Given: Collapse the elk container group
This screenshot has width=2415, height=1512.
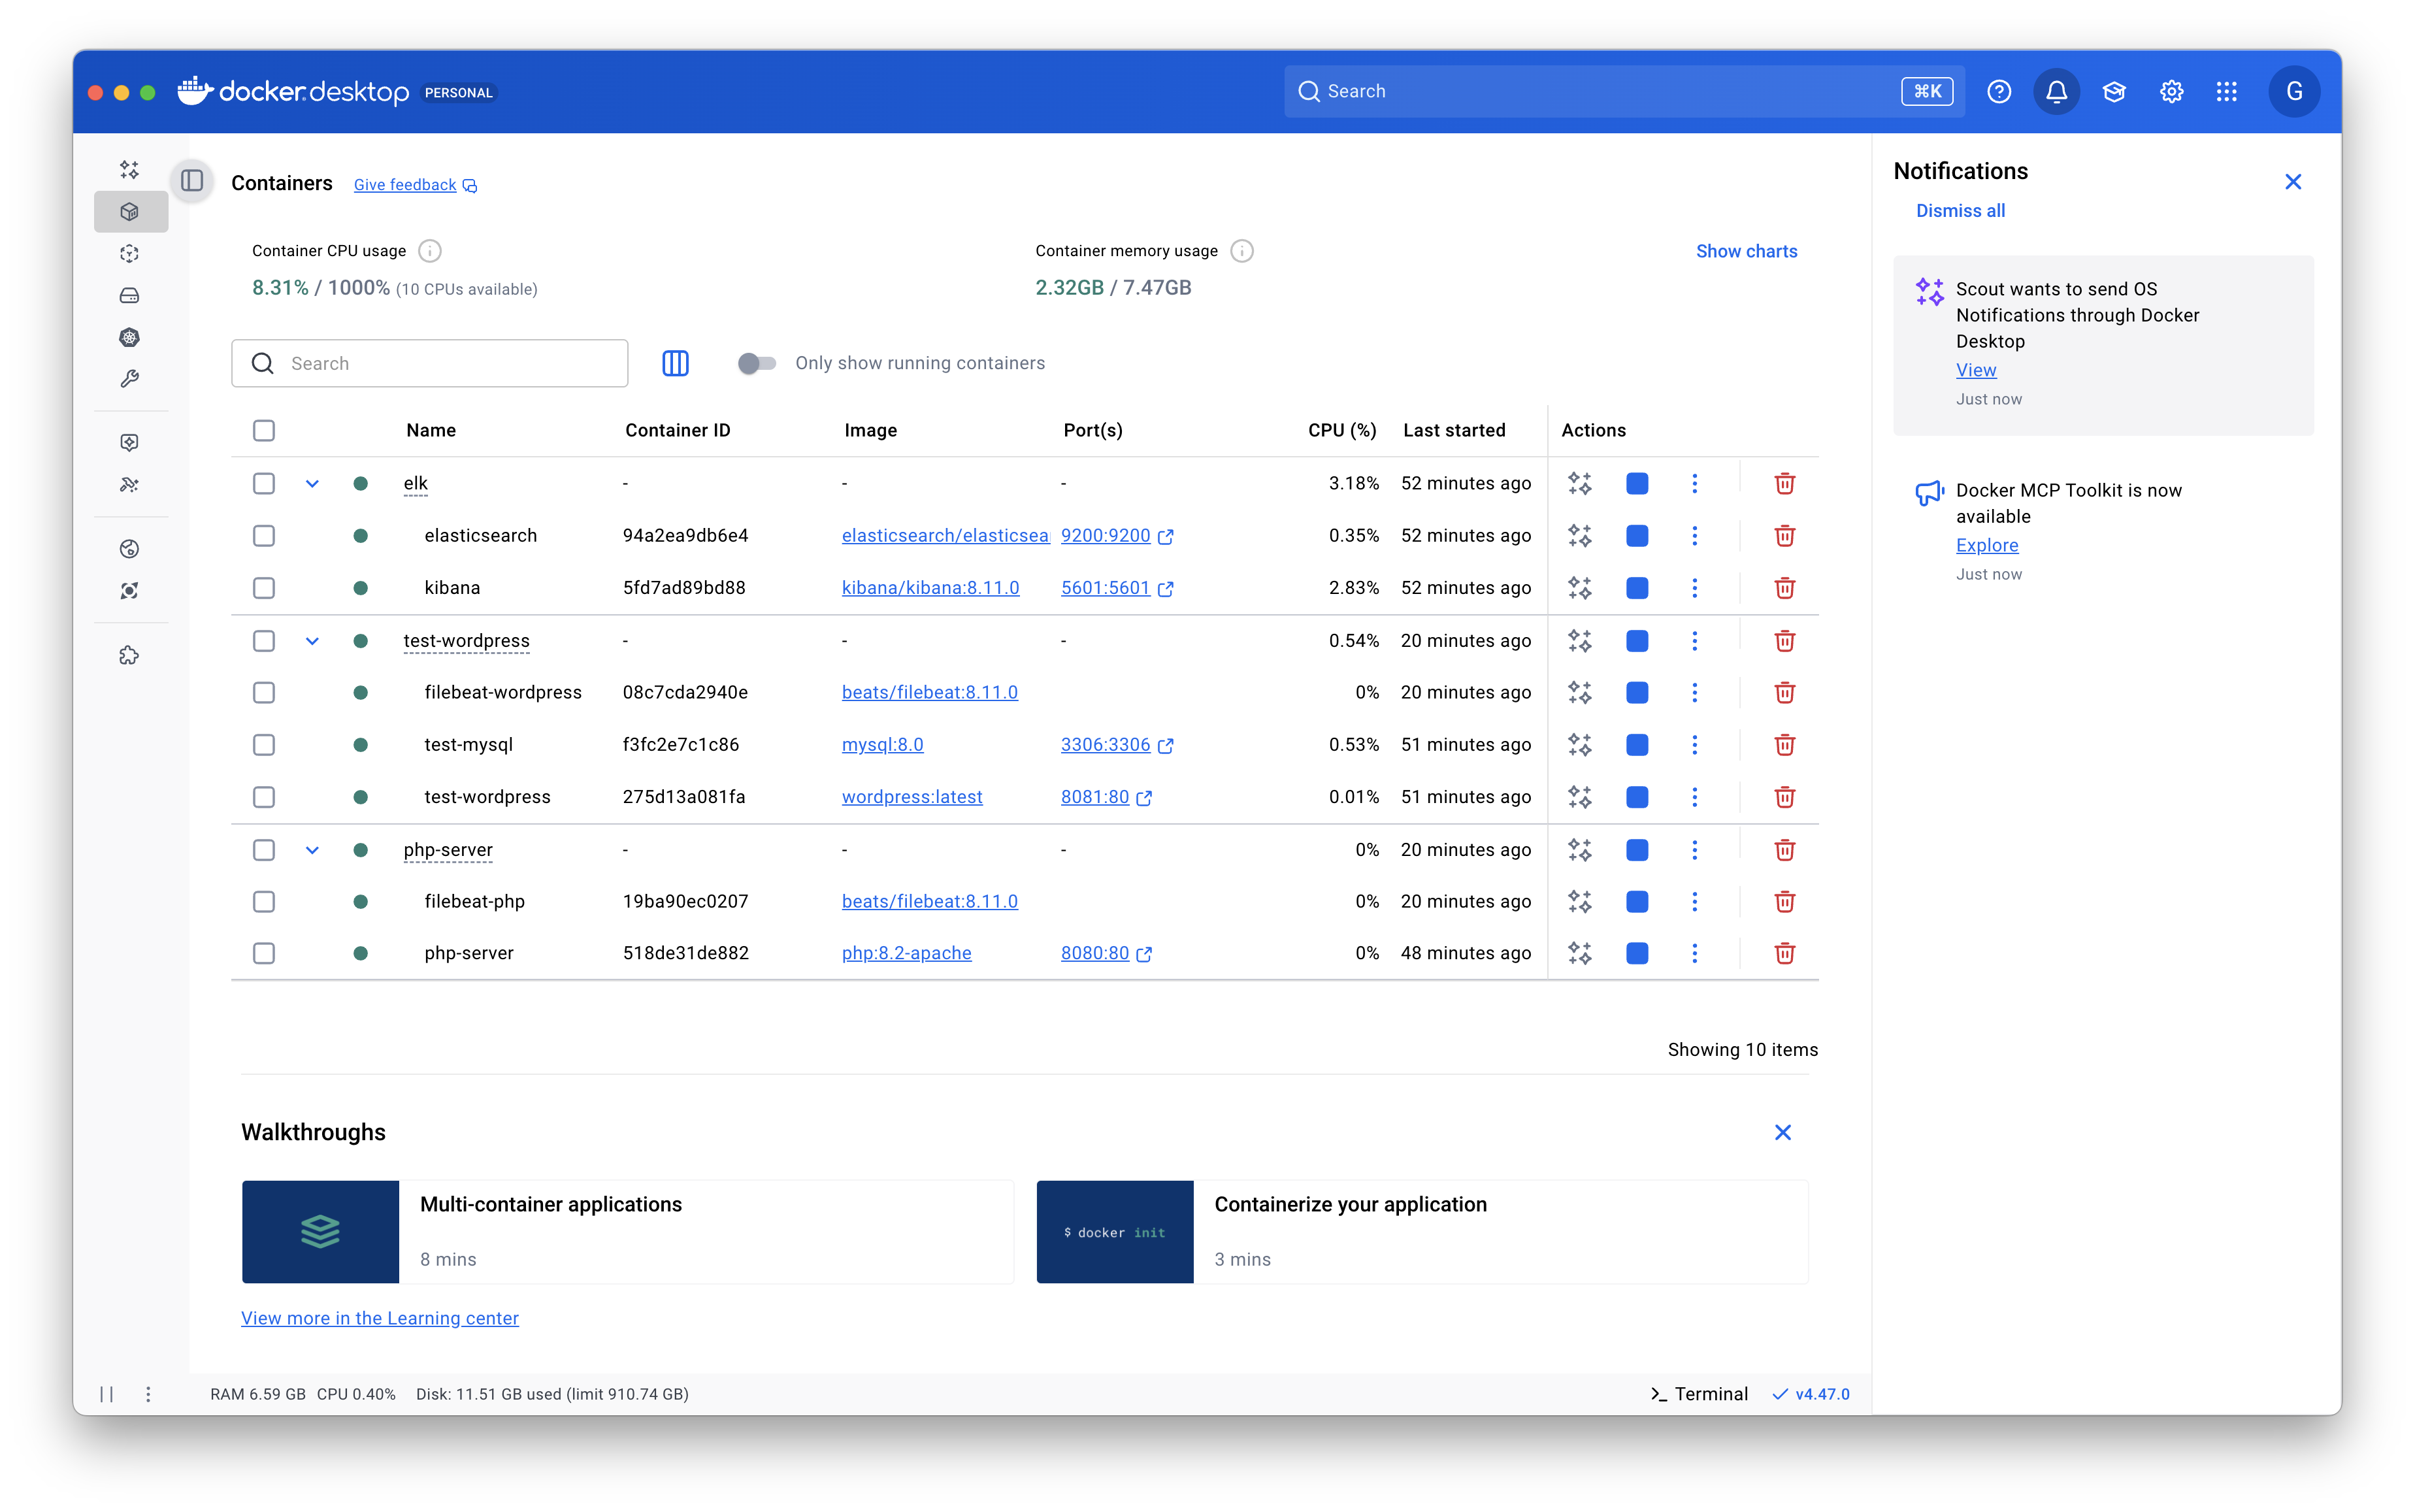Looking at the screenshot, I should pyautogui.click(x=312, y=484).
